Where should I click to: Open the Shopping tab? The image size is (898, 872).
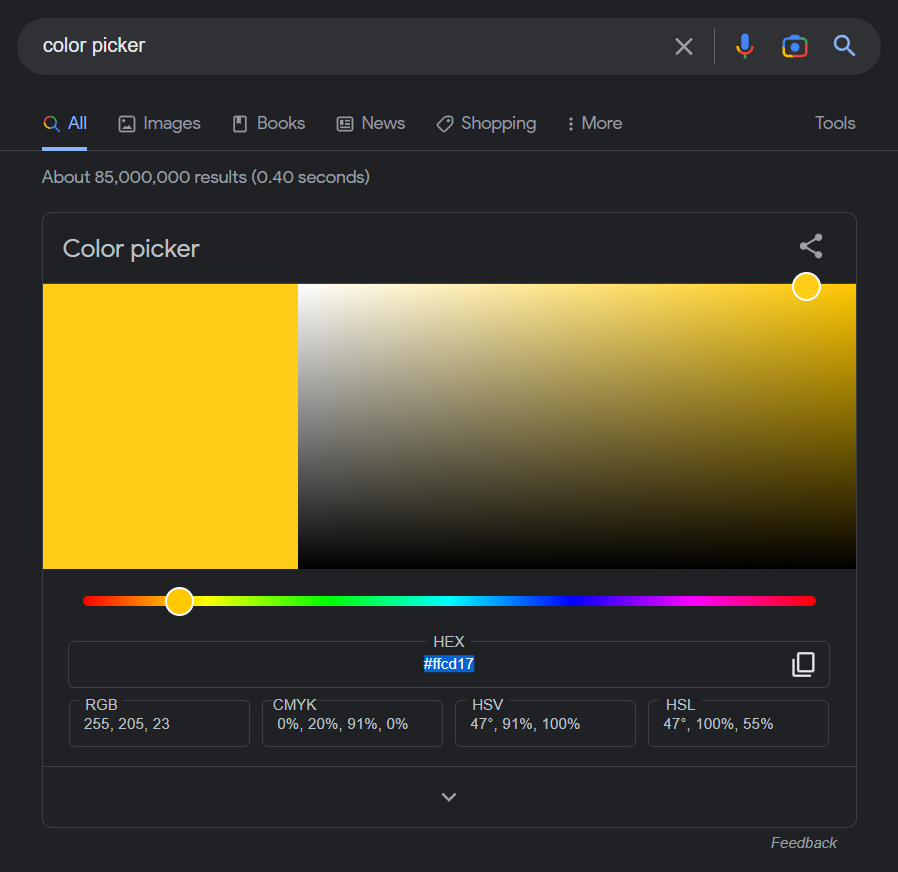[x=486, y=123]
